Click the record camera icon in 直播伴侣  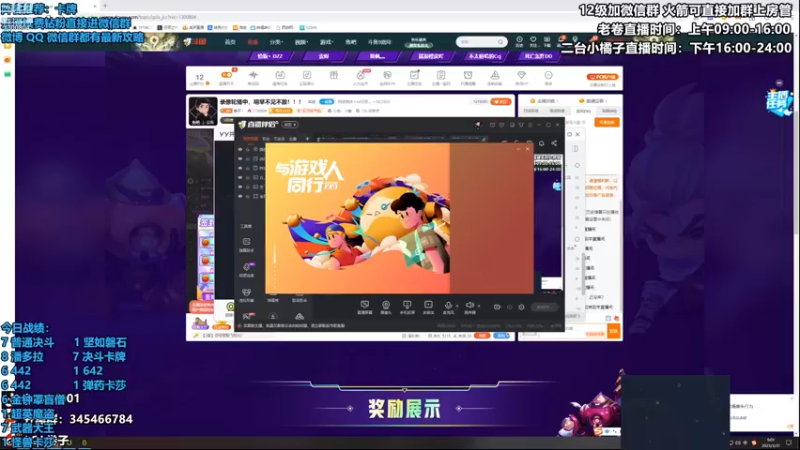497,307
